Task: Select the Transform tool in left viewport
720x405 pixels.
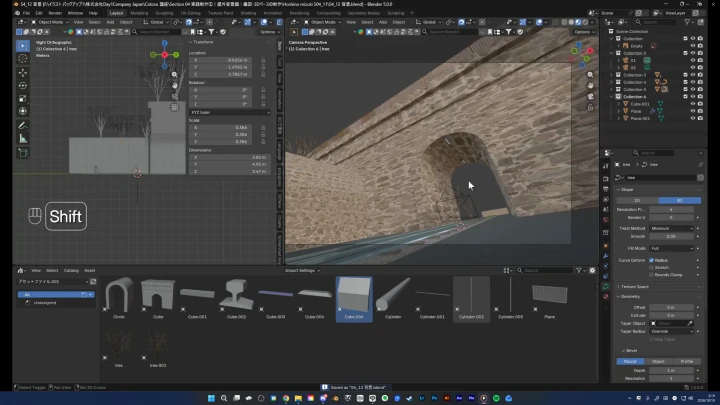Action: click(x=22, y=111)
